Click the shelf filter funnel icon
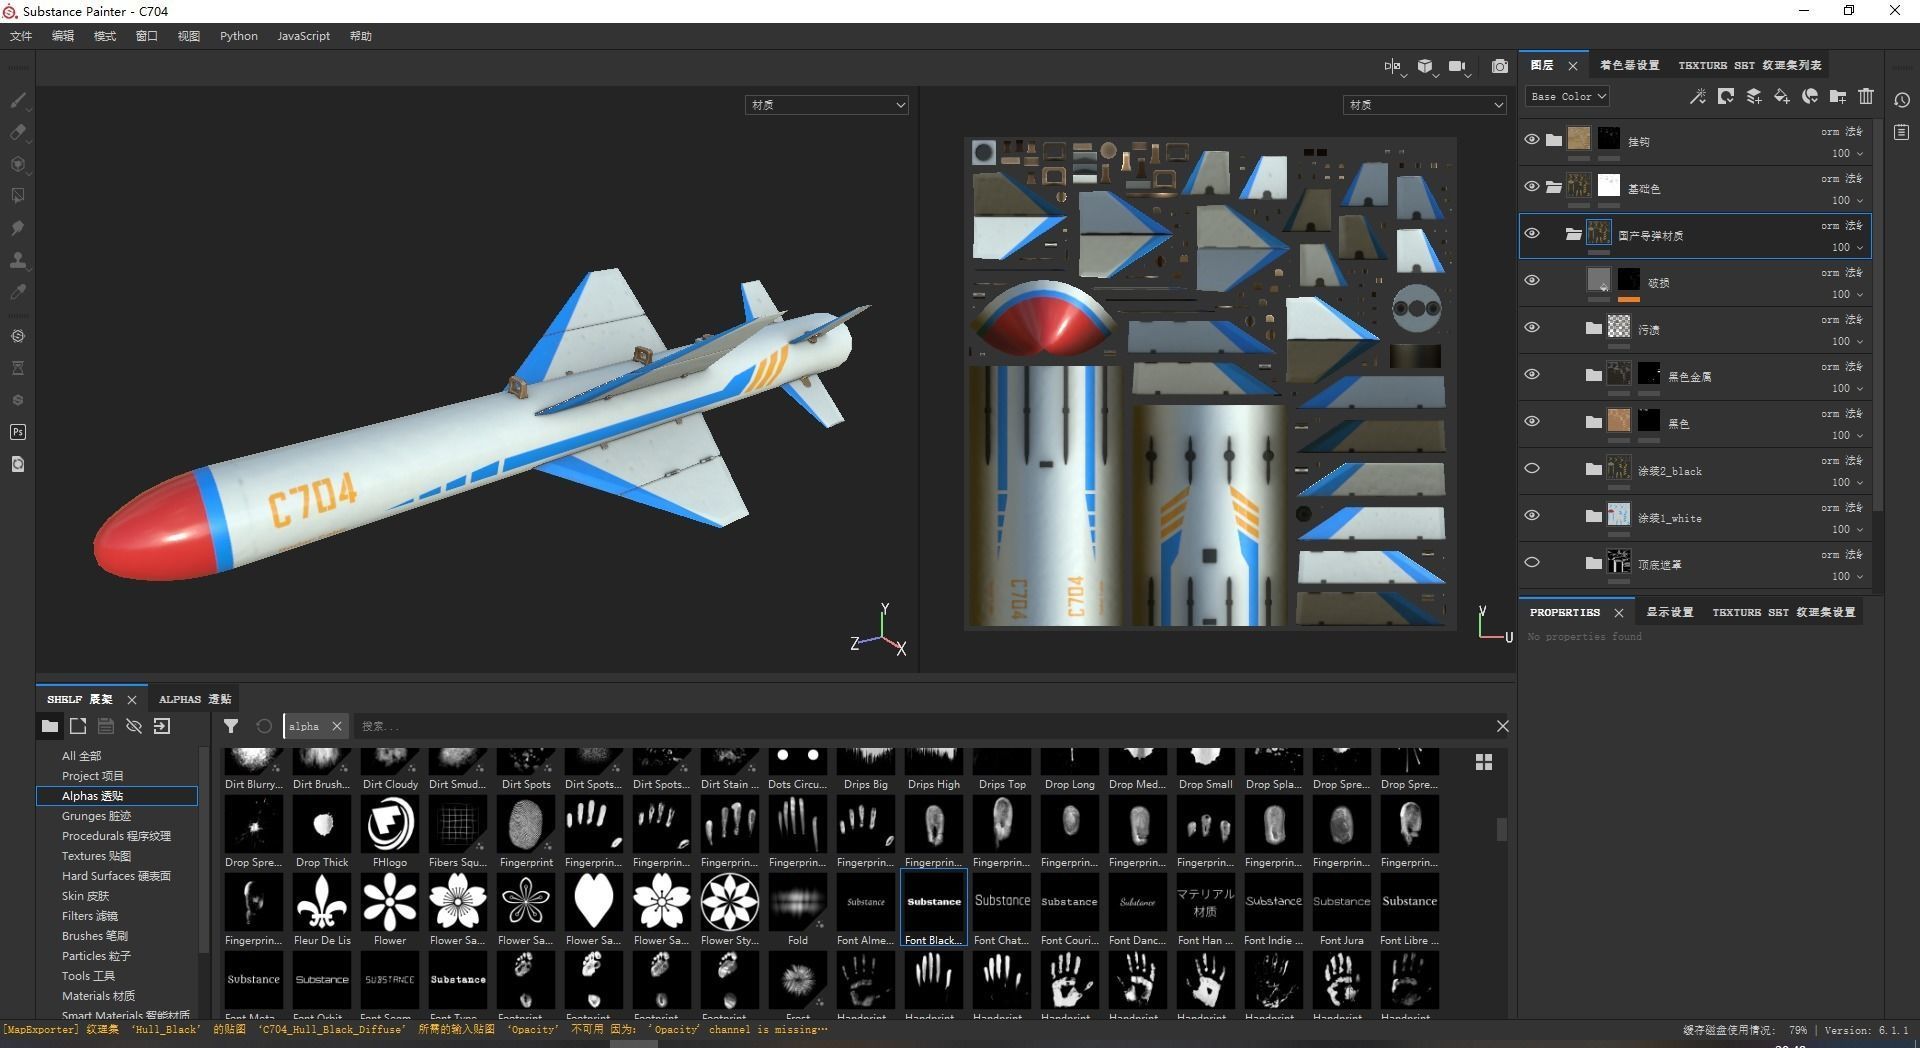 [231, 726]
